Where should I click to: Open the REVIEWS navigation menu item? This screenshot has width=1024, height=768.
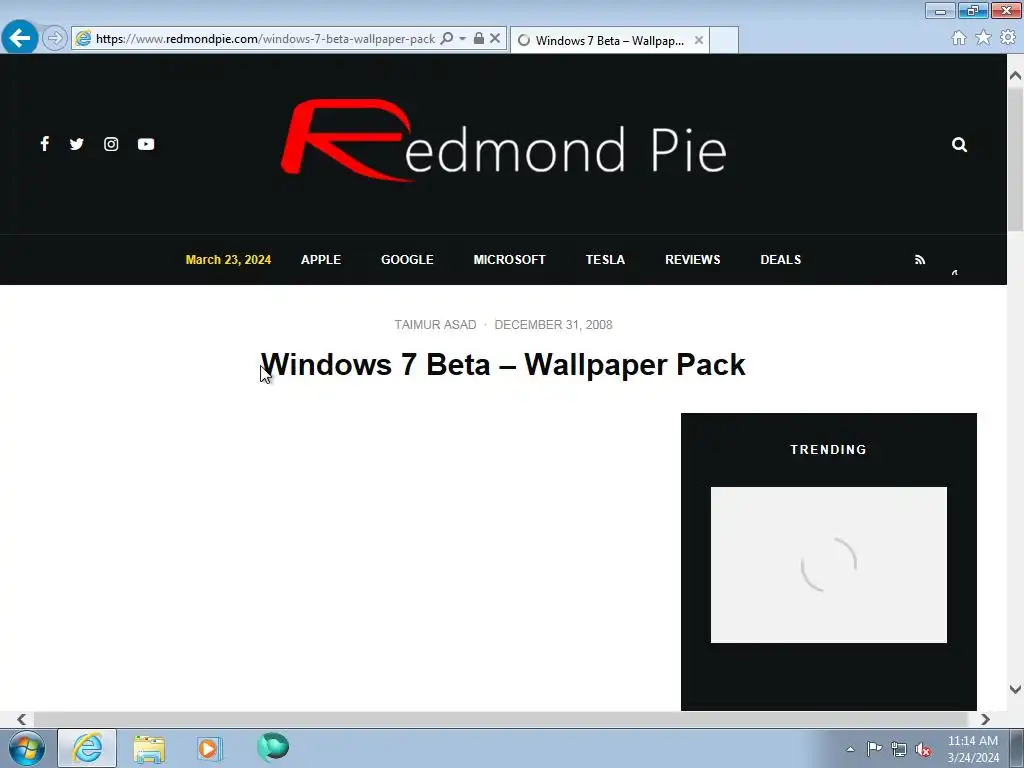692,260
